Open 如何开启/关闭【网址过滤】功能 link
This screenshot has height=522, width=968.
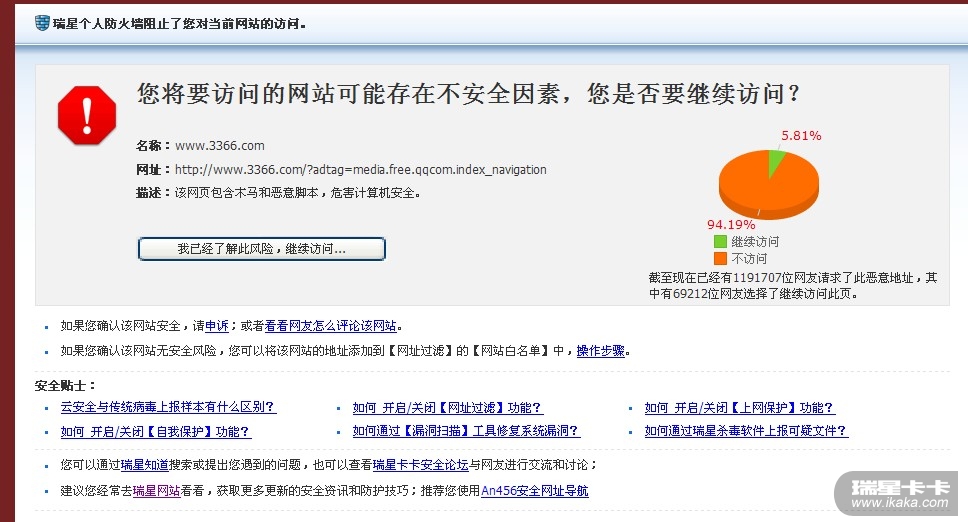[x=448, y=407]
